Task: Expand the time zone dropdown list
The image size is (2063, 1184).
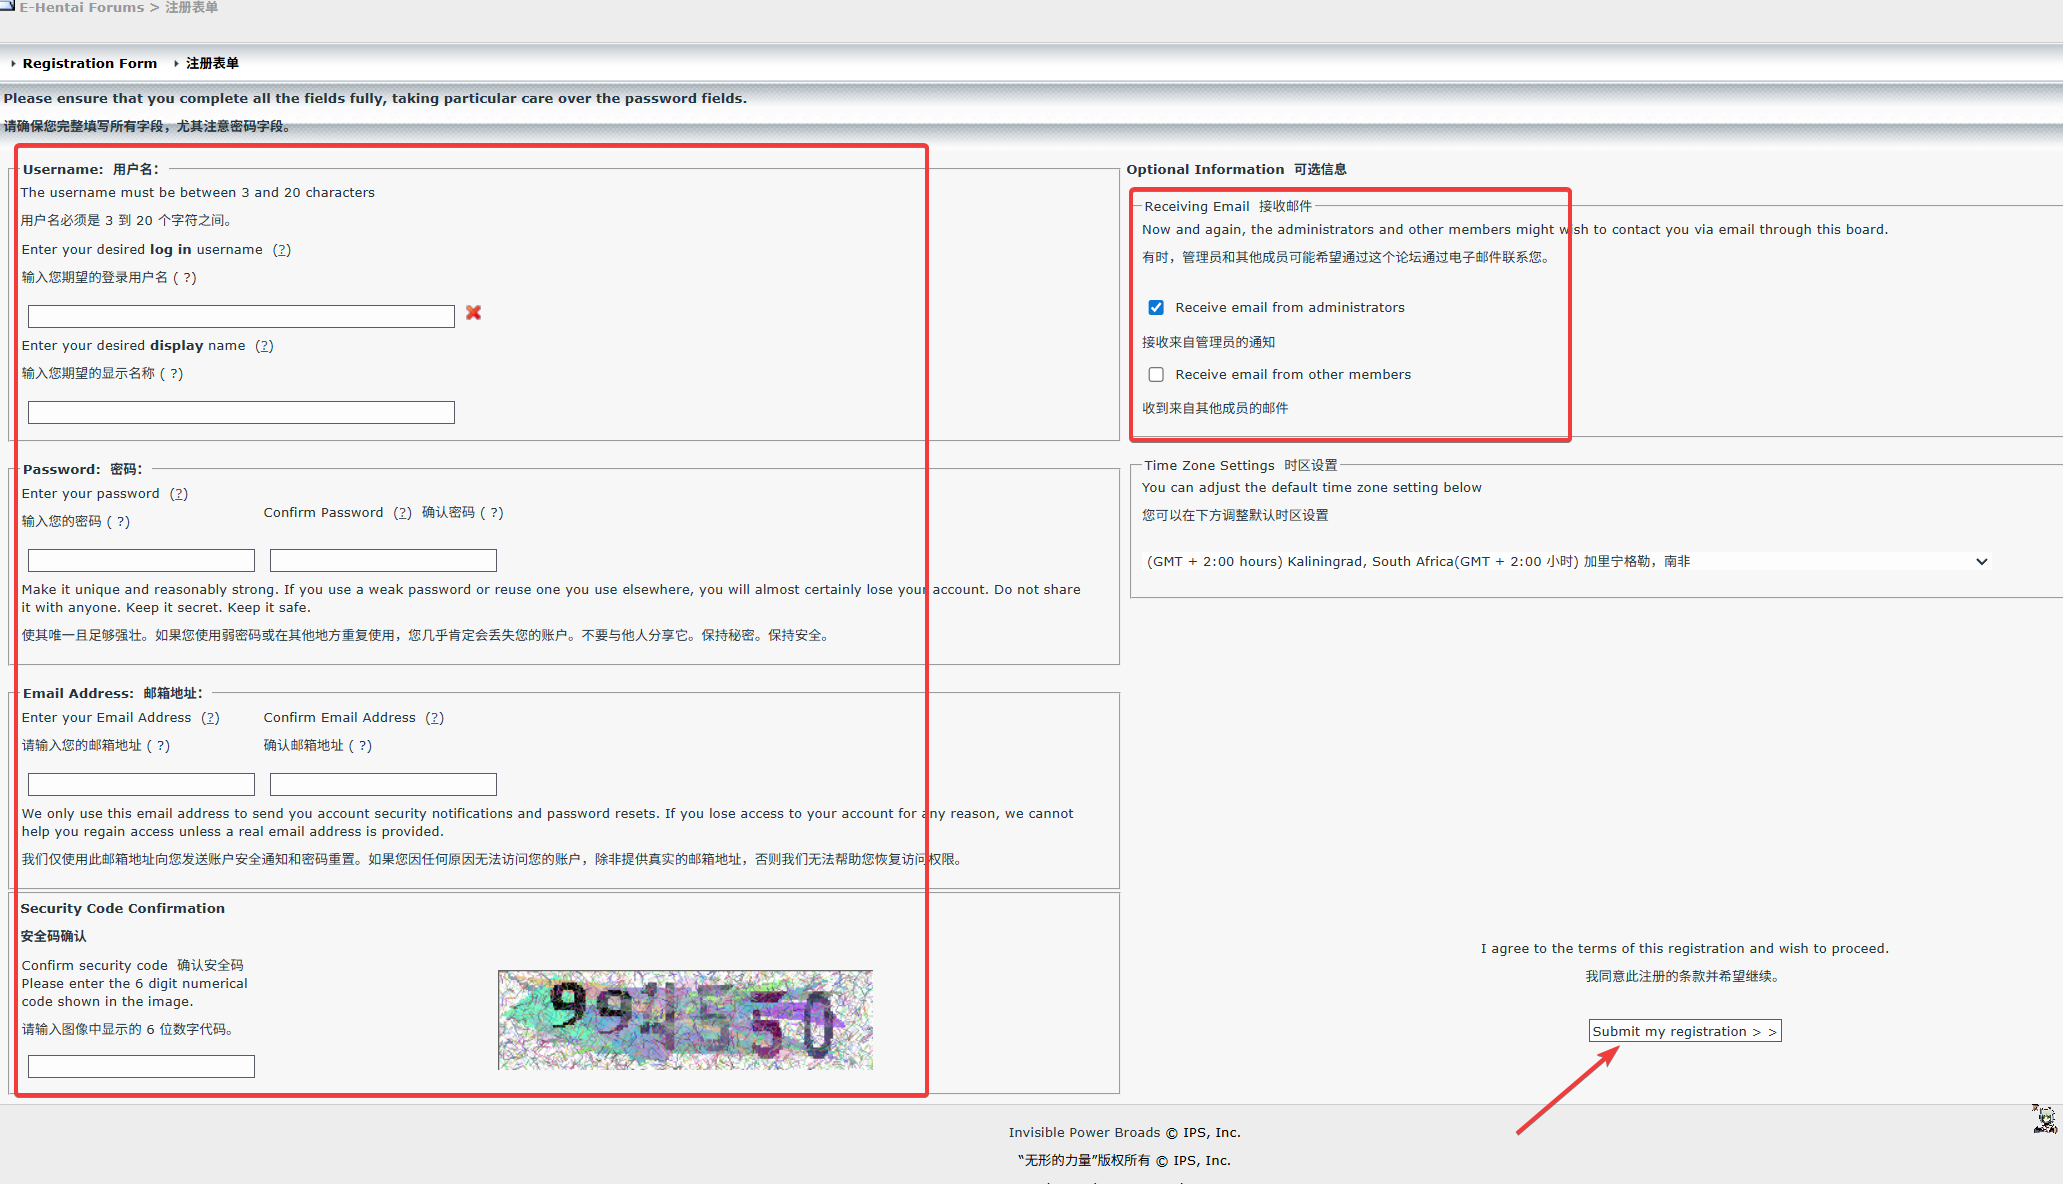Action: tap(1566, 561)
